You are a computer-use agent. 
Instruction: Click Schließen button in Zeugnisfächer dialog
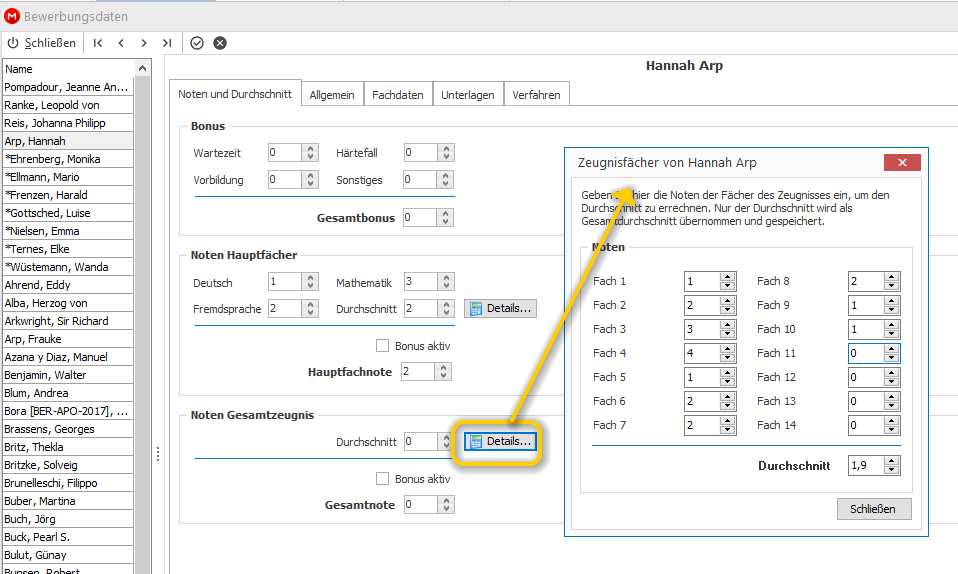(x=874, y=509)
